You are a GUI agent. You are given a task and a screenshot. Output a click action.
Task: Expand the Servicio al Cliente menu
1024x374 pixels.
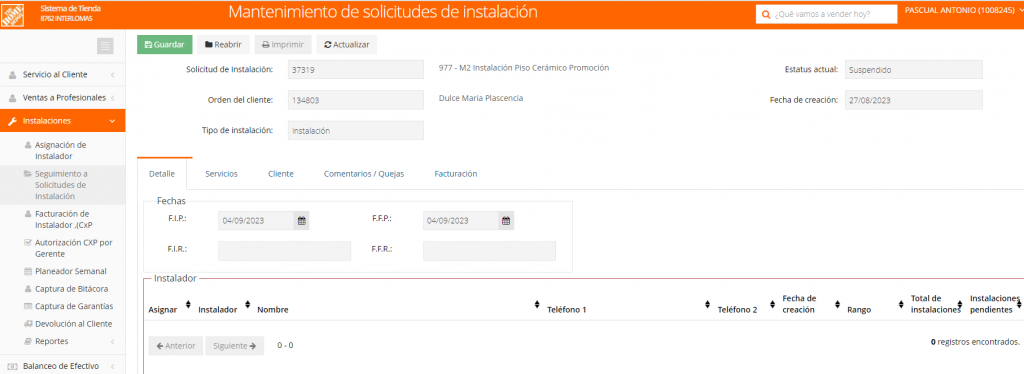(63, 75)
